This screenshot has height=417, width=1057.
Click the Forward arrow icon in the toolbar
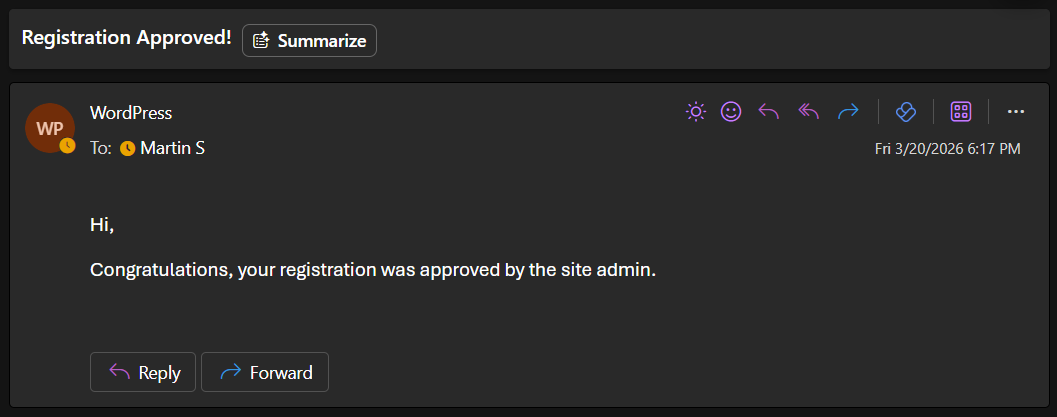tap(848, 112)
